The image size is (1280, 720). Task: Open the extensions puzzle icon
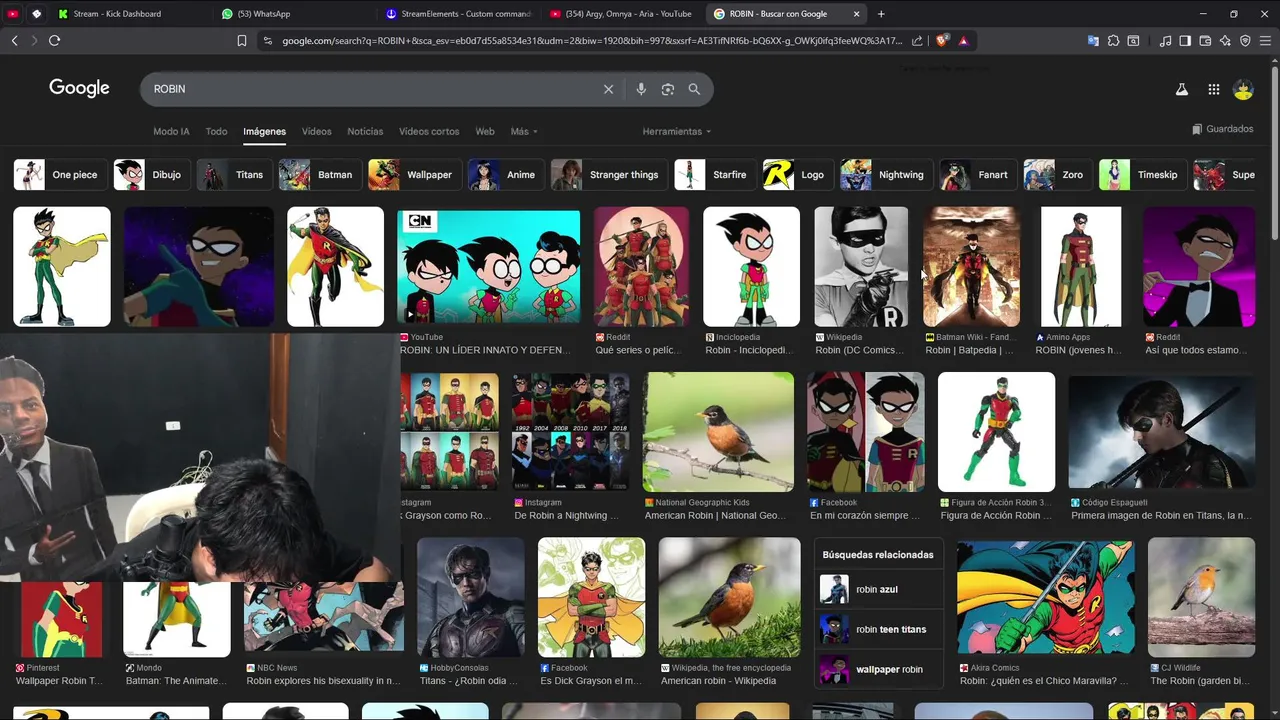[x=1113, y=41]
